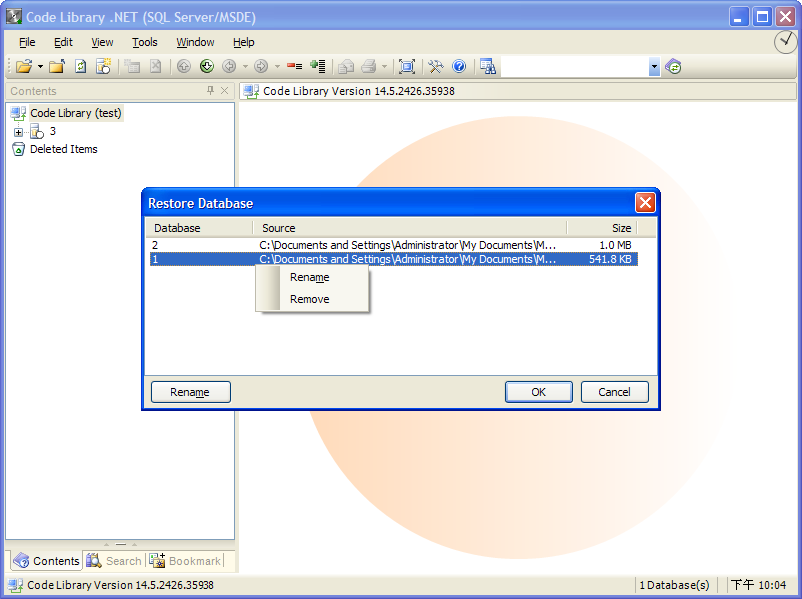This screenshot has height=599, width=802.
Task: Click the greyed right arrow forward icon
Action: pyautogui.click(x=261, y=66)
